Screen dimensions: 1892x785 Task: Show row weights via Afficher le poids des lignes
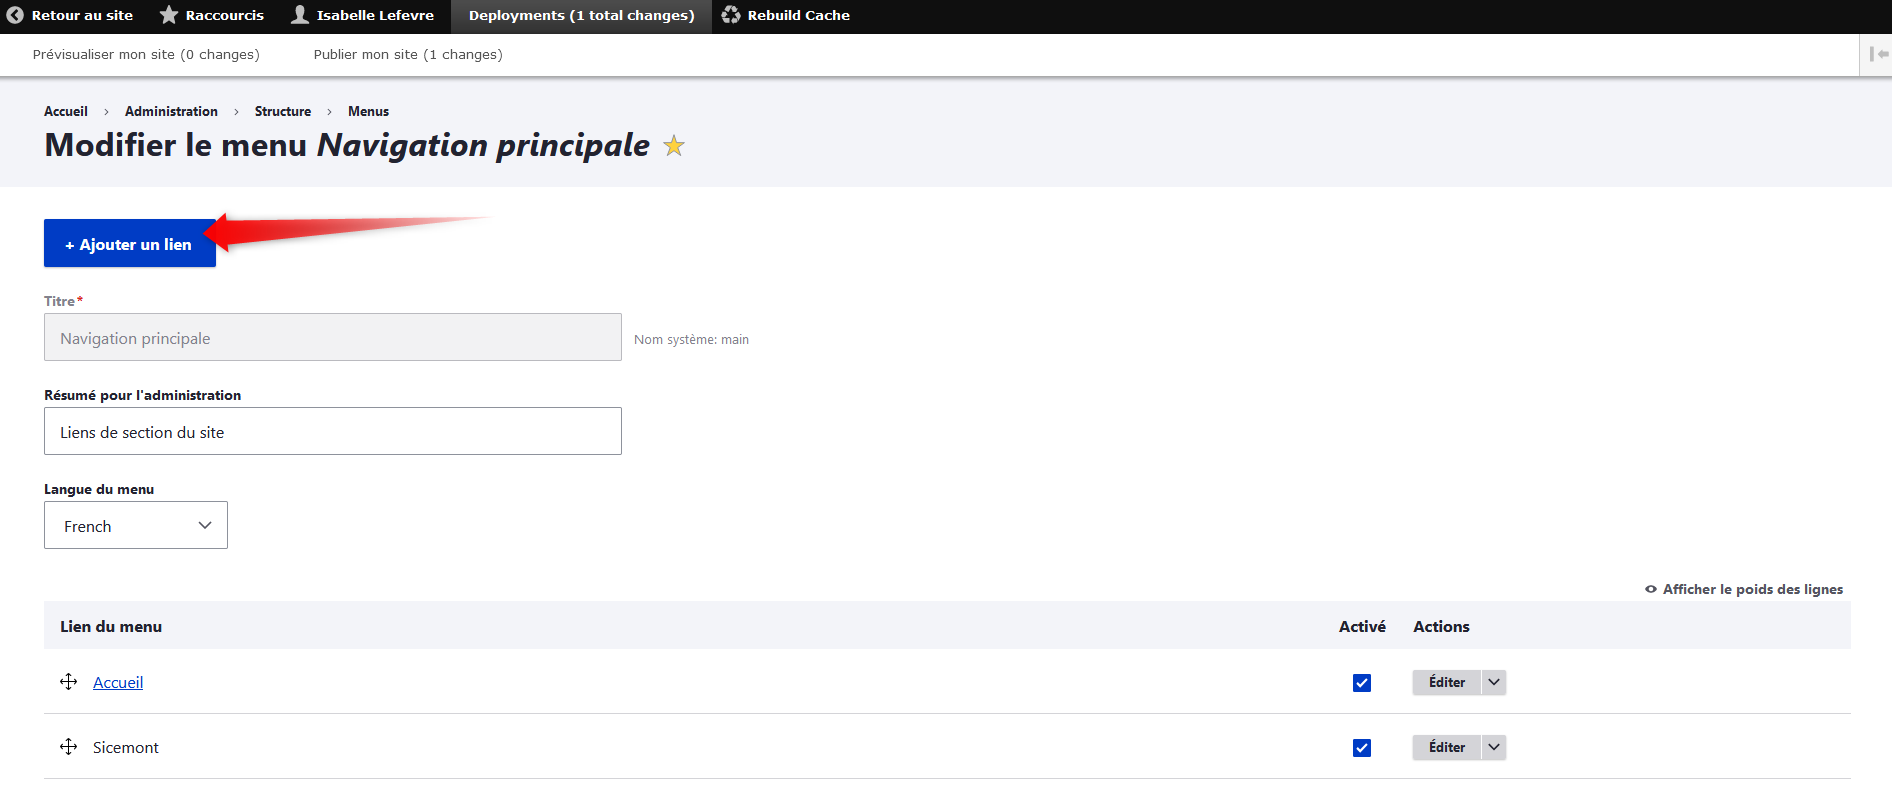click(x=1743, y=589)
